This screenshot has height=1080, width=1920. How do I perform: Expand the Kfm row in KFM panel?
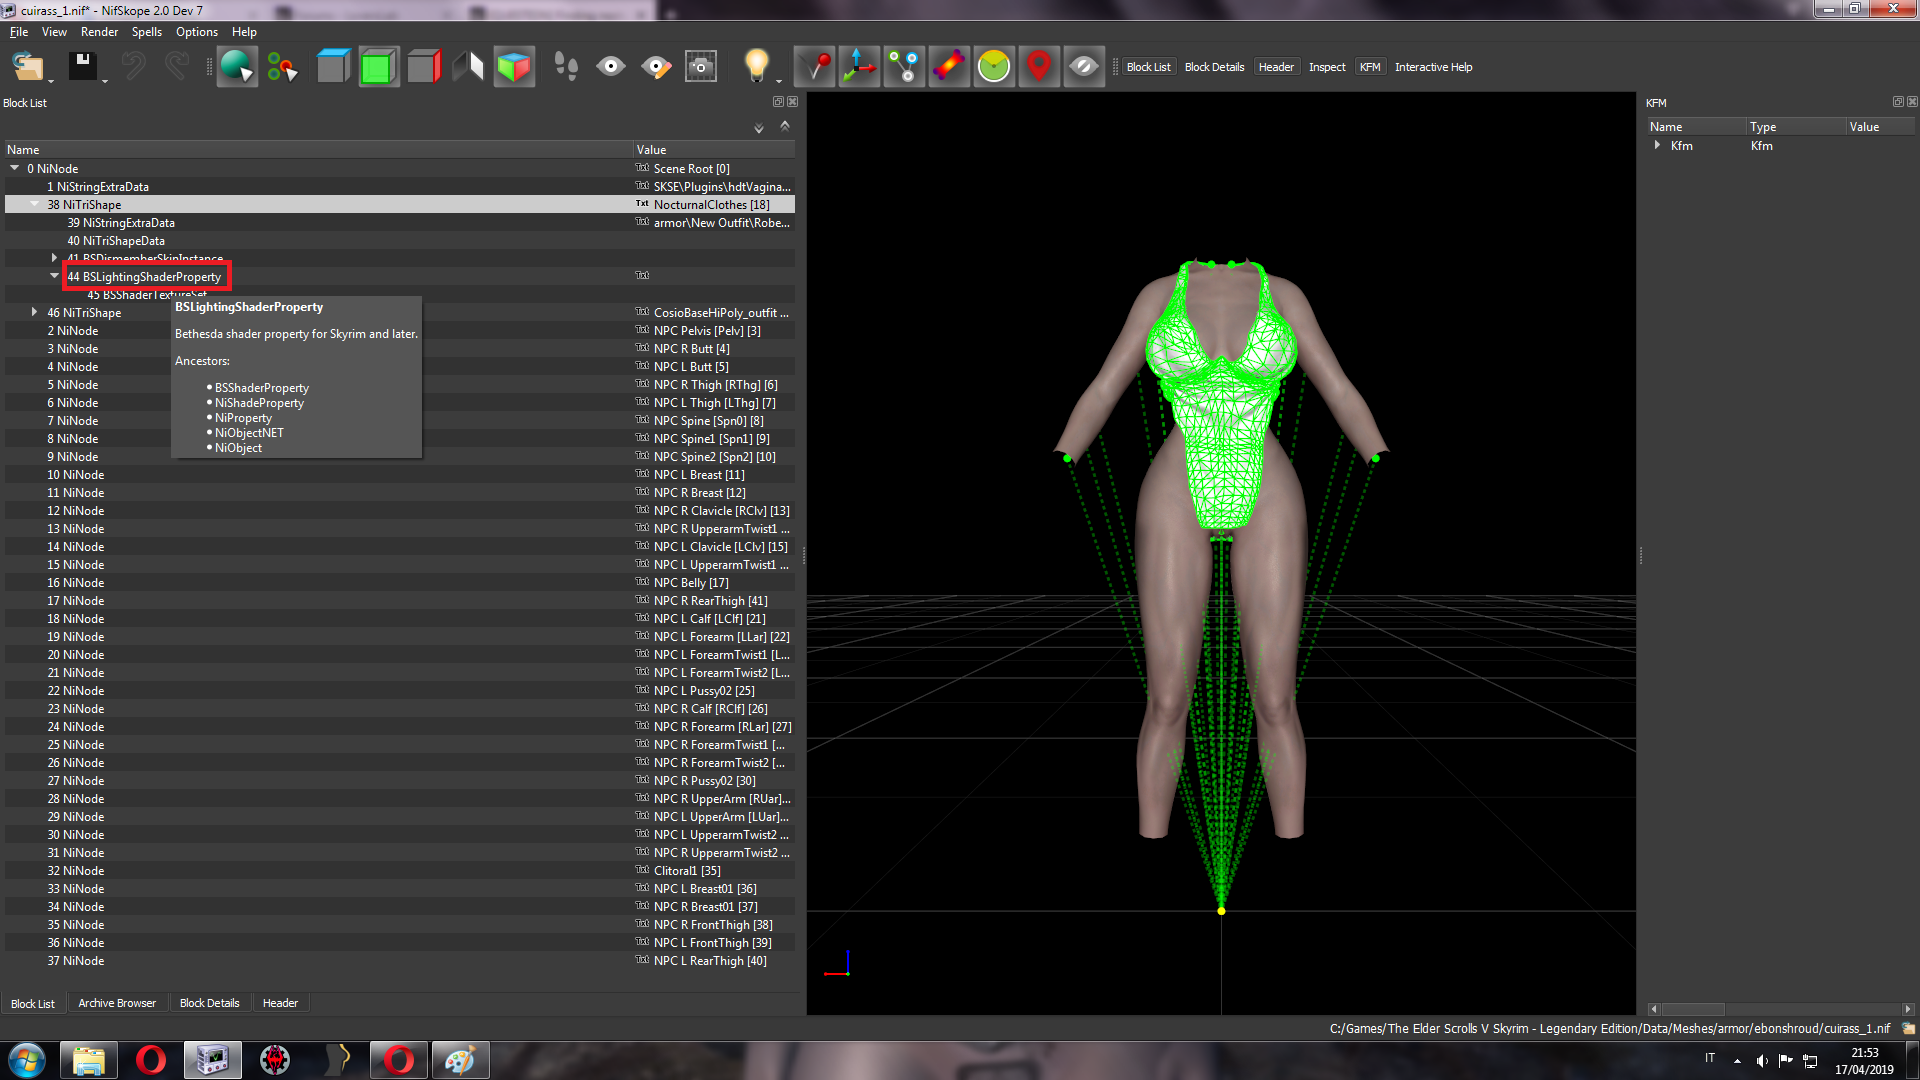point(1658,145)
